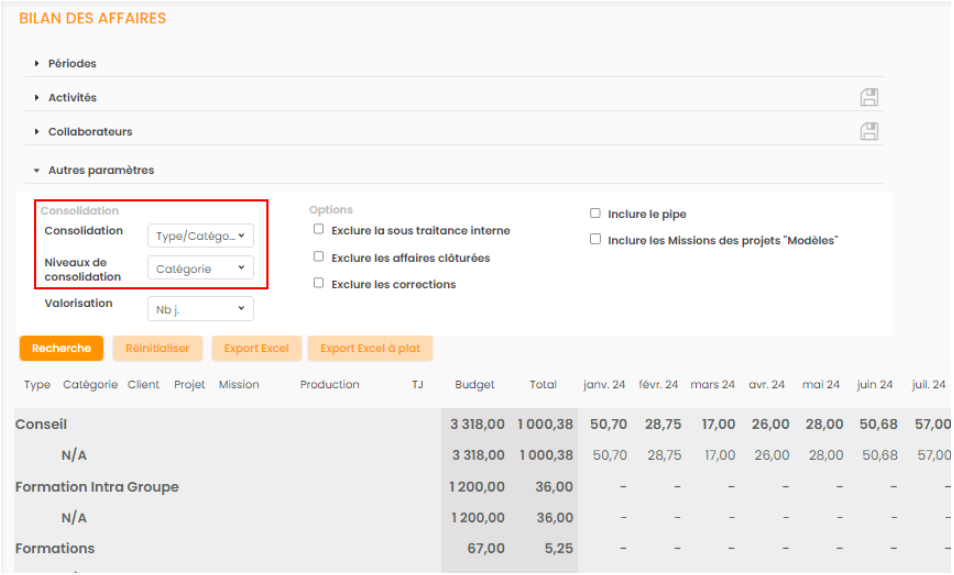This screenshot has width=954, height=575.
Task: Click the Export Excel button
Action: coord(256,349)
